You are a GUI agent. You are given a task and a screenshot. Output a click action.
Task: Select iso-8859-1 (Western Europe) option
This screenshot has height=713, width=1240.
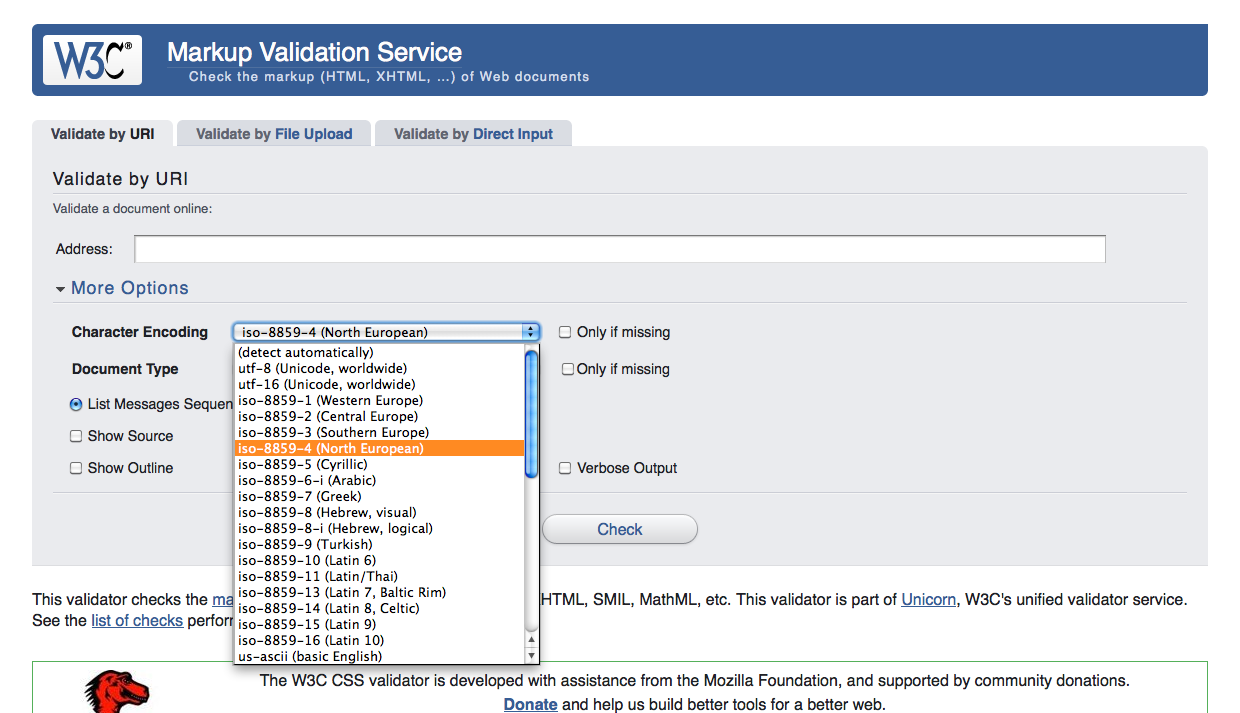click(x=379, y=400)
